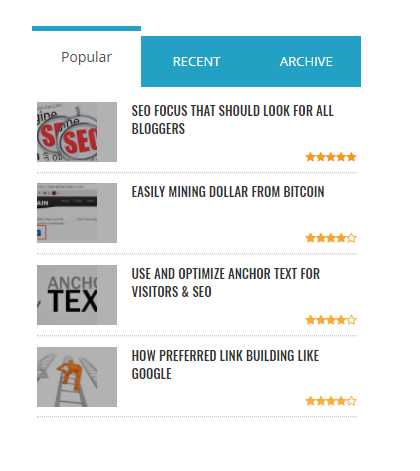This screenshot has width=420, height=471.
Task: Open the Recent tab
Action: pyautogui.click(x=196, y=62)
